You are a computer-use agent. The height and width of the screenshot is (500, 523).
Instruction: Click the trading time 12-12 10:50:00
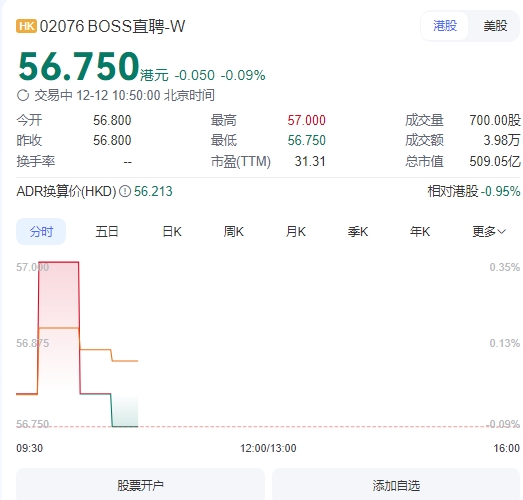coord(118,95)
